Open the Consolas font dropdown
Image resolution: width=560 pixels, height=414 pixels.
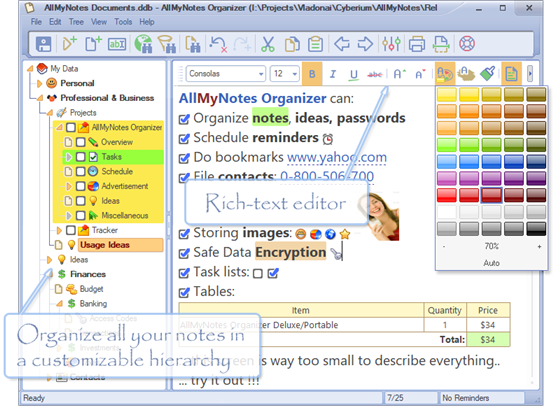[x=261, y=74]
